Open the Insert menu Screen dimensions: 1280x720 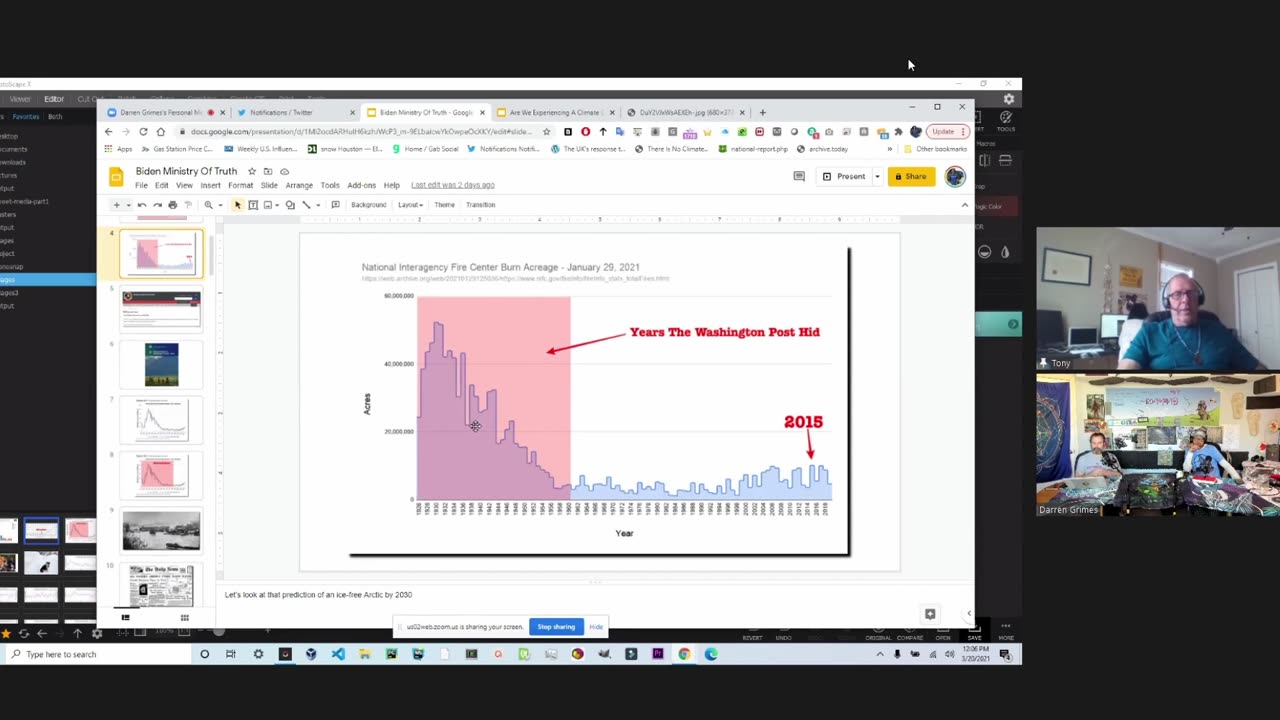tap(210, 185)
